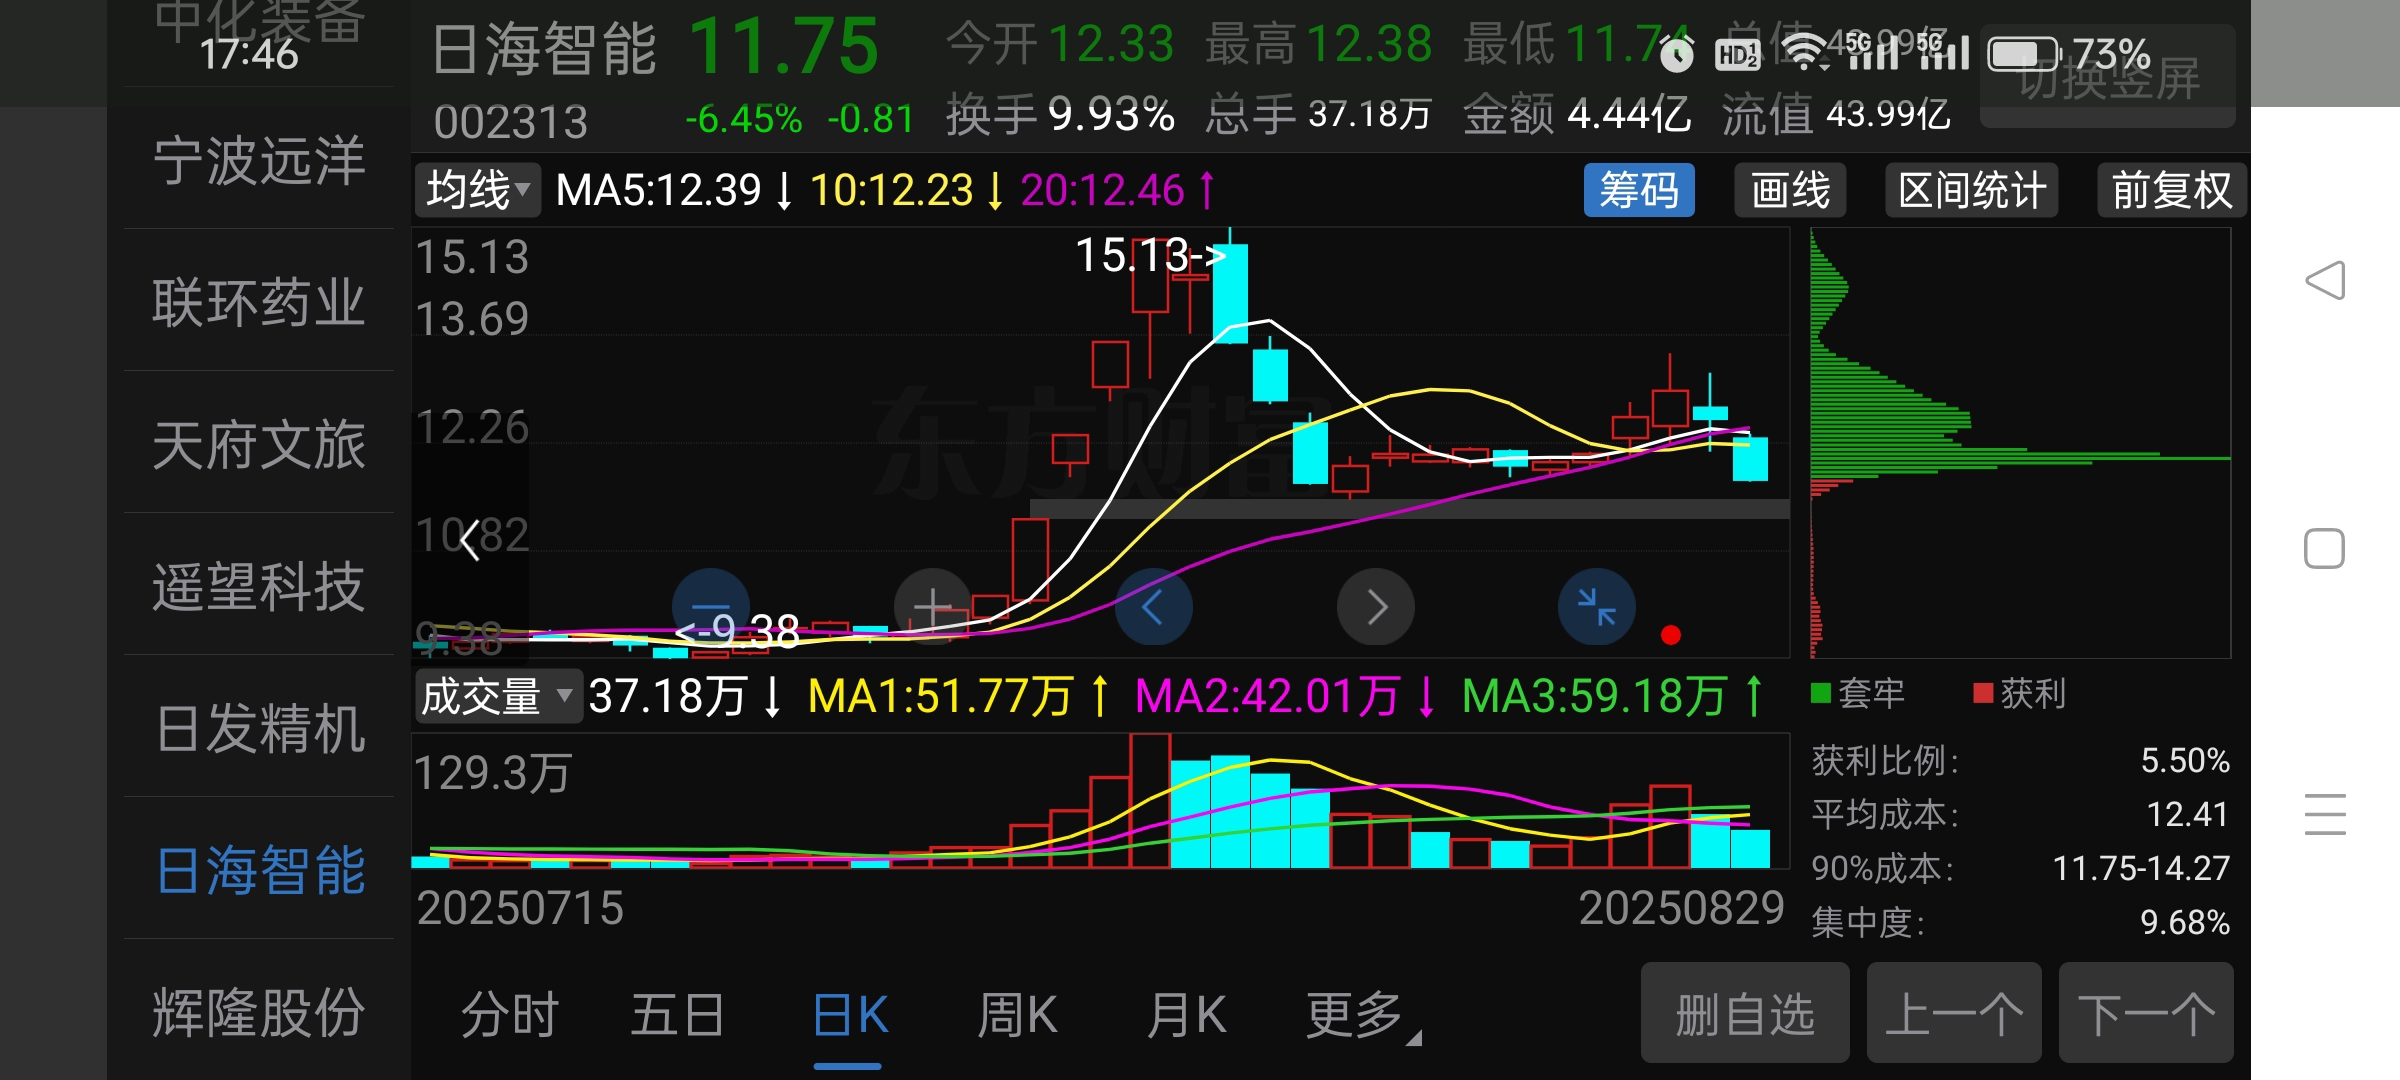Open the 成交量 indicator dropdown
The height and width of the screenshot is (1080, 2400).
498,696
